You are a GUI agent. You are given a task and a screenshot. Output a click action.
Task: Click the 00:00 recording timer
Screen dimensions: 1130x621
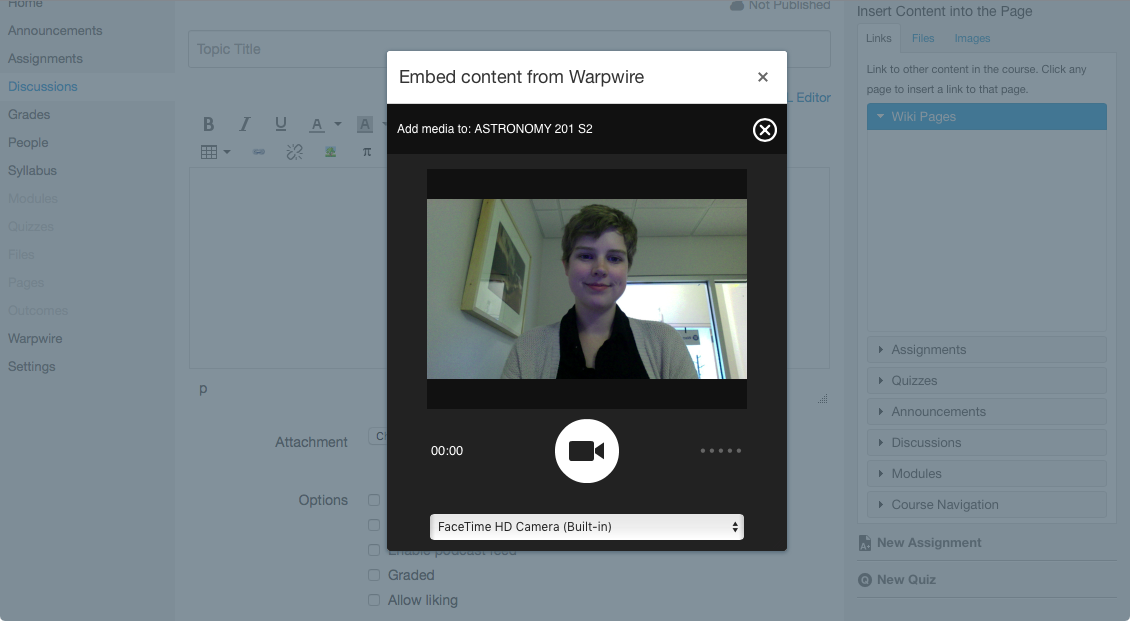click(x=447, y=451)
